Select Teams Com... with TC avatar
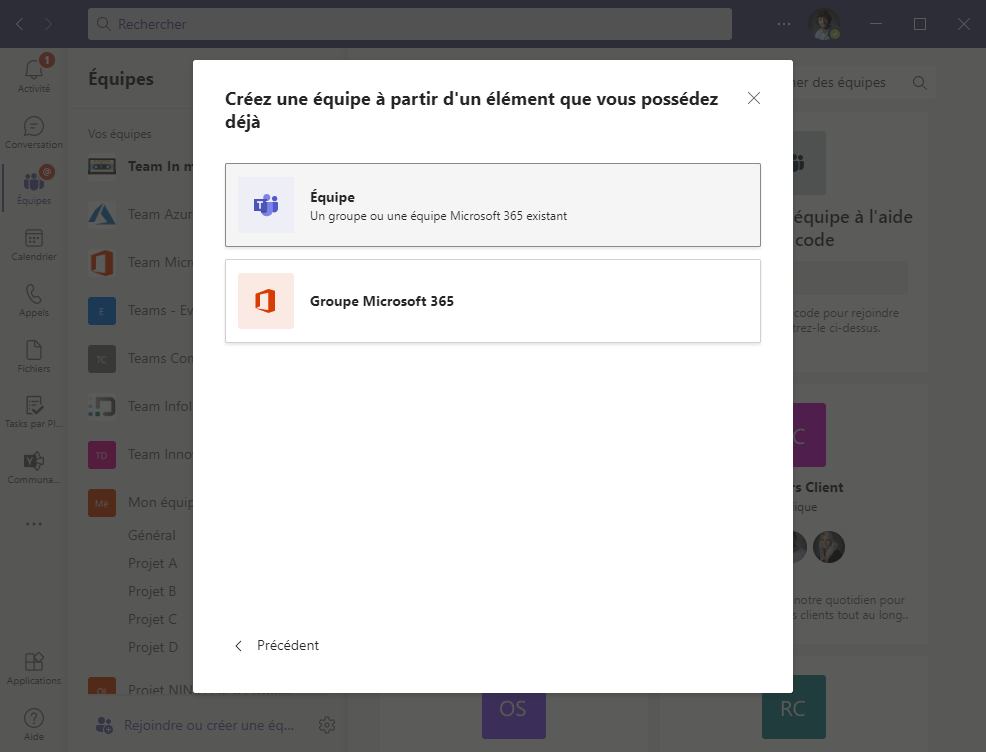986x752 pixels. [x=140, y=358]
